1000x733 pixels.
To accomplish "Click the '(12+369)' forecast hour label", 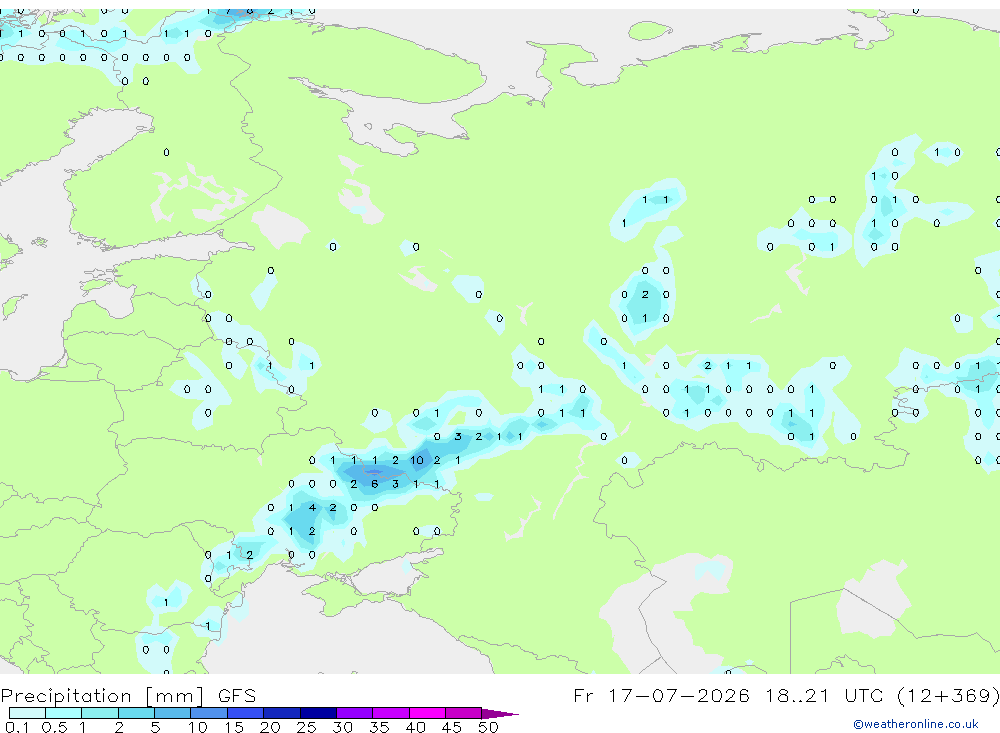I will pos(948,695).
